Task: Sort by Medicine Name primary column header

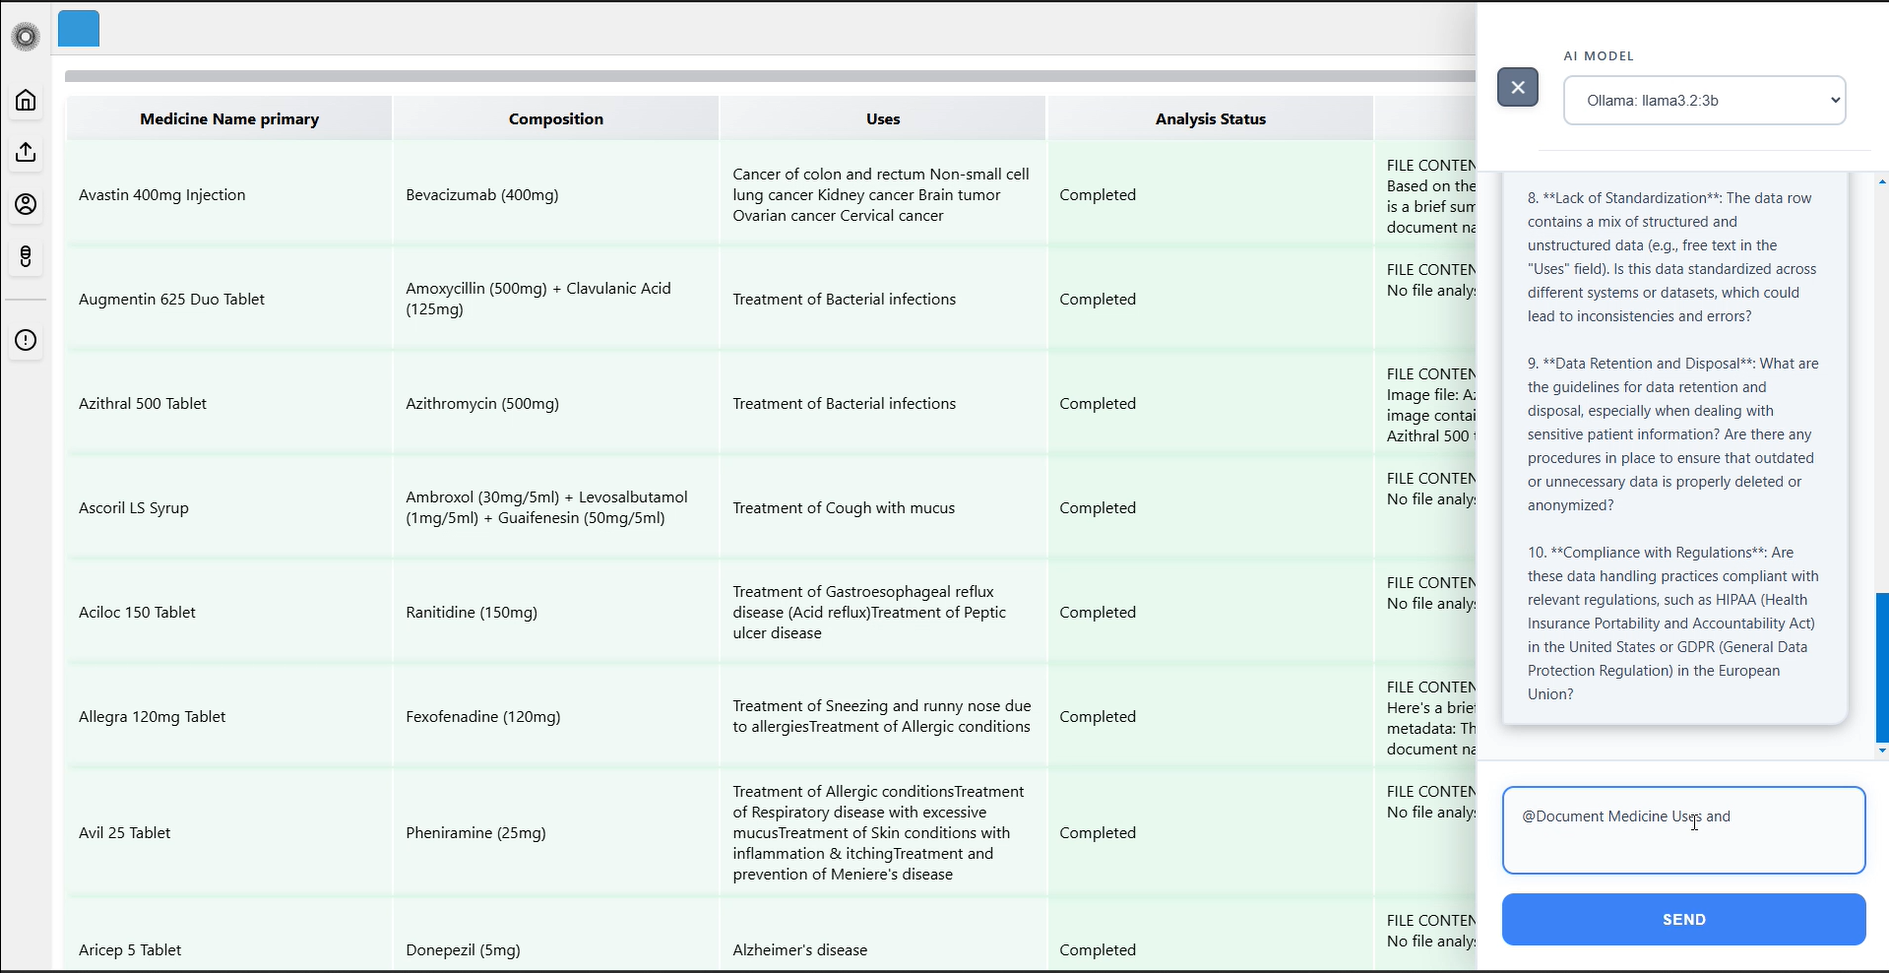Action: pos(229,119)
